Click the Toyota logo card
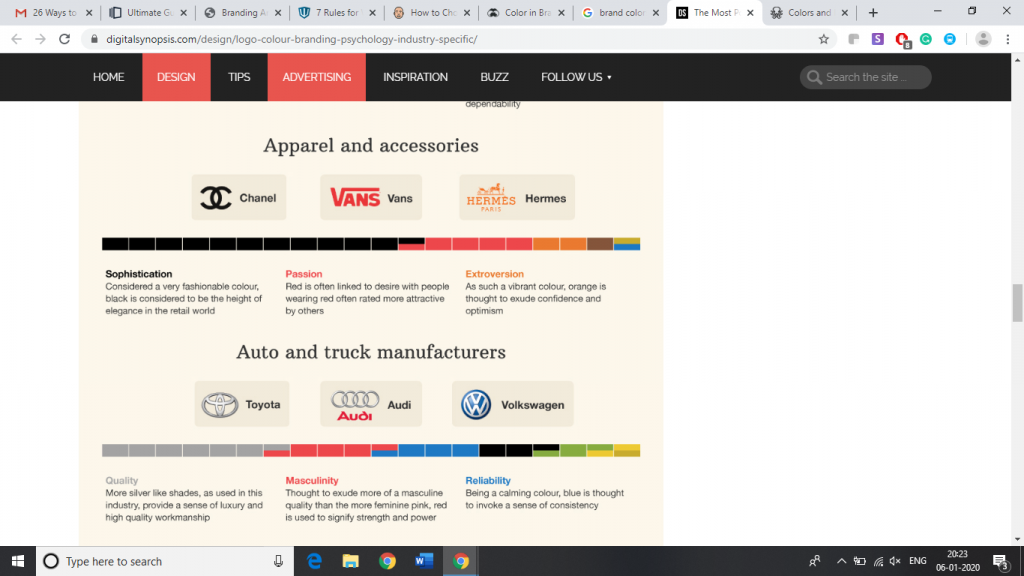 tap(242, 404)
